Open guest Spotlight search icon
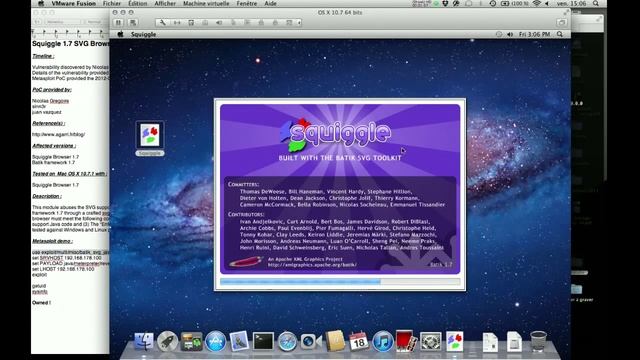The width and height of the screenshot is (640, 360). [x=560, y=34]
